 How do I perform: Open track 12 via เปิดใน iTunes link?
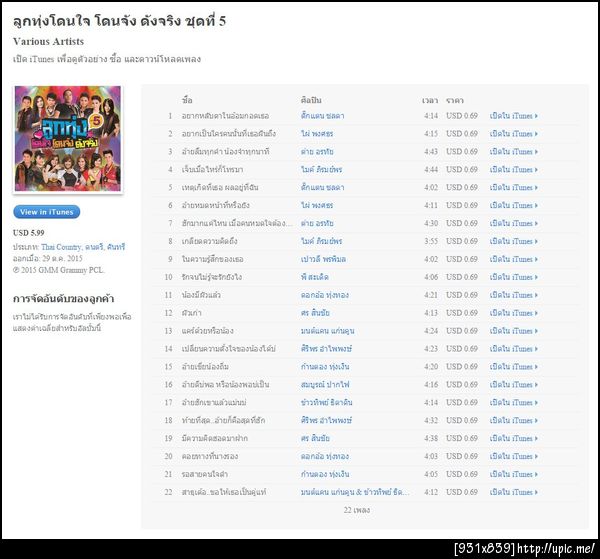tap(514, 313)
